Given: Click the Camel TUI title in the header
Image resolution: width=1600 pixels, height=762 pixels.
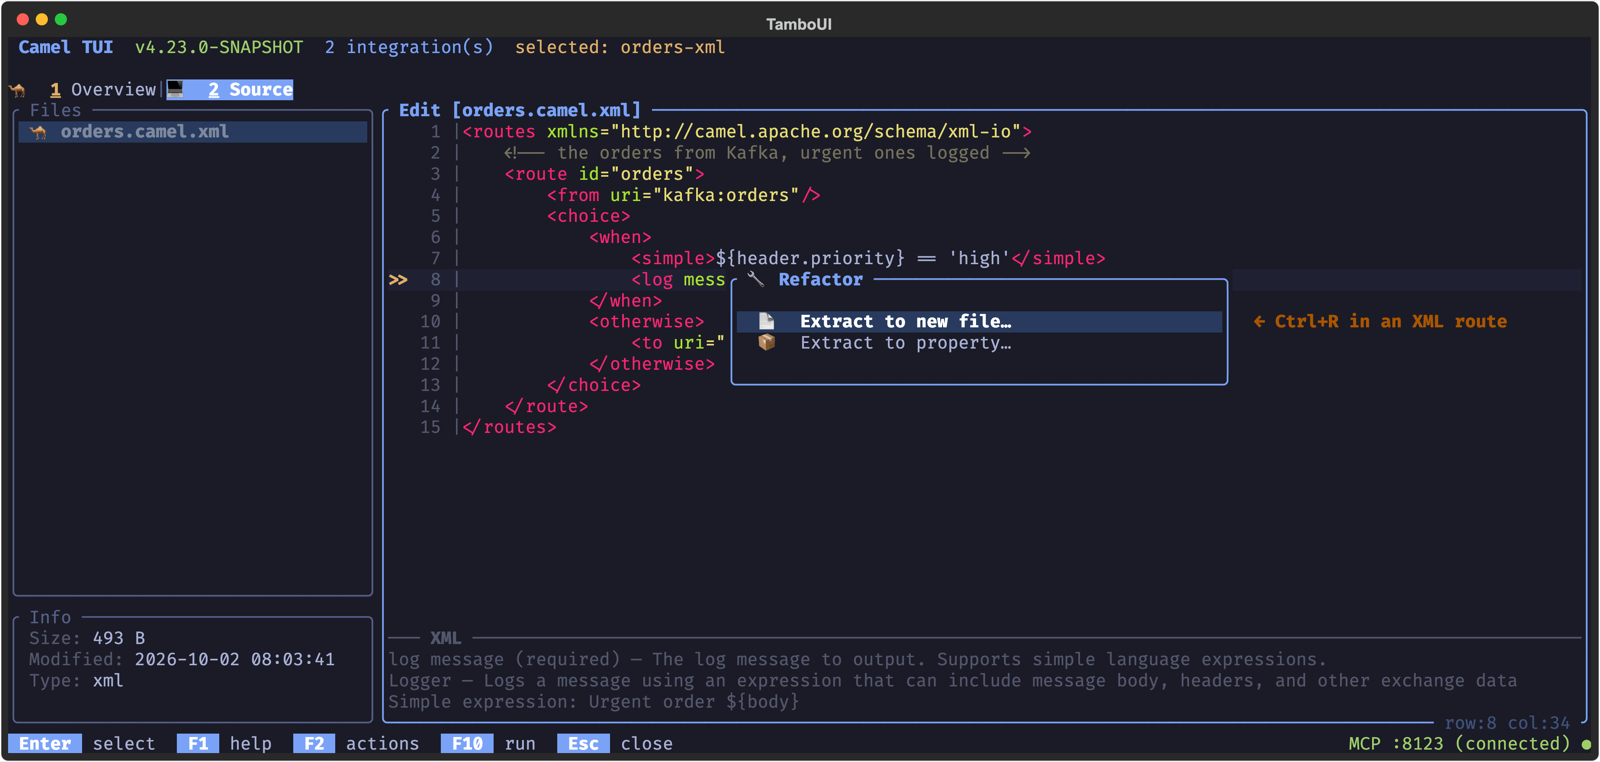Looking at the screenshot, I should (x=66, y=47).
